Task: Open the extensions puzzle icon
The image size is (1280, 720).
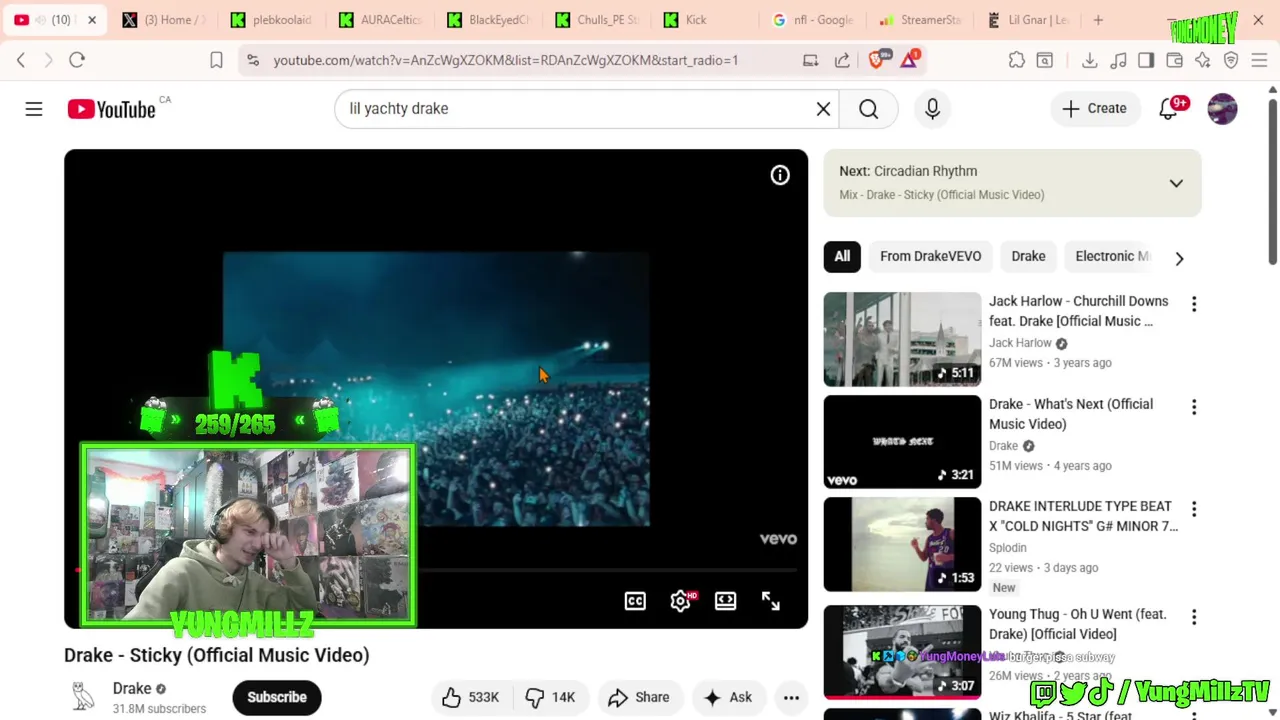Action: click(1016, 60)
